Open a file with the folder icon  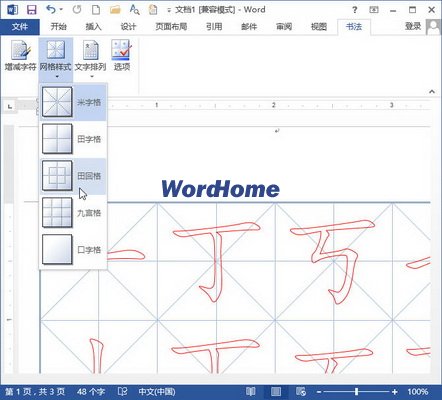(115, 9)
